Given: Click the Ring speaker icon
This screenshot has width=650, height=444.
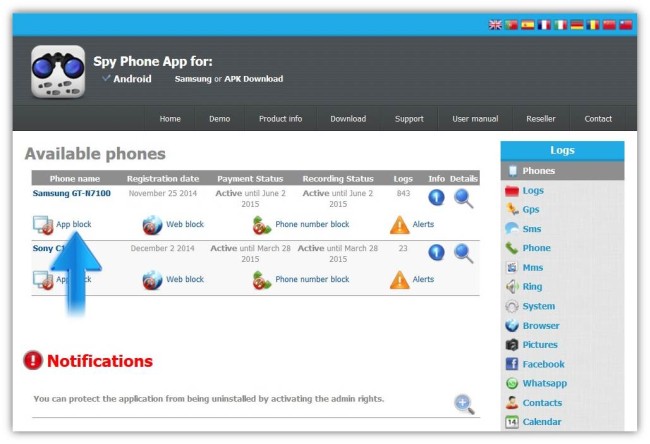Looking at the screenshot, I should [x=512, y=286].
